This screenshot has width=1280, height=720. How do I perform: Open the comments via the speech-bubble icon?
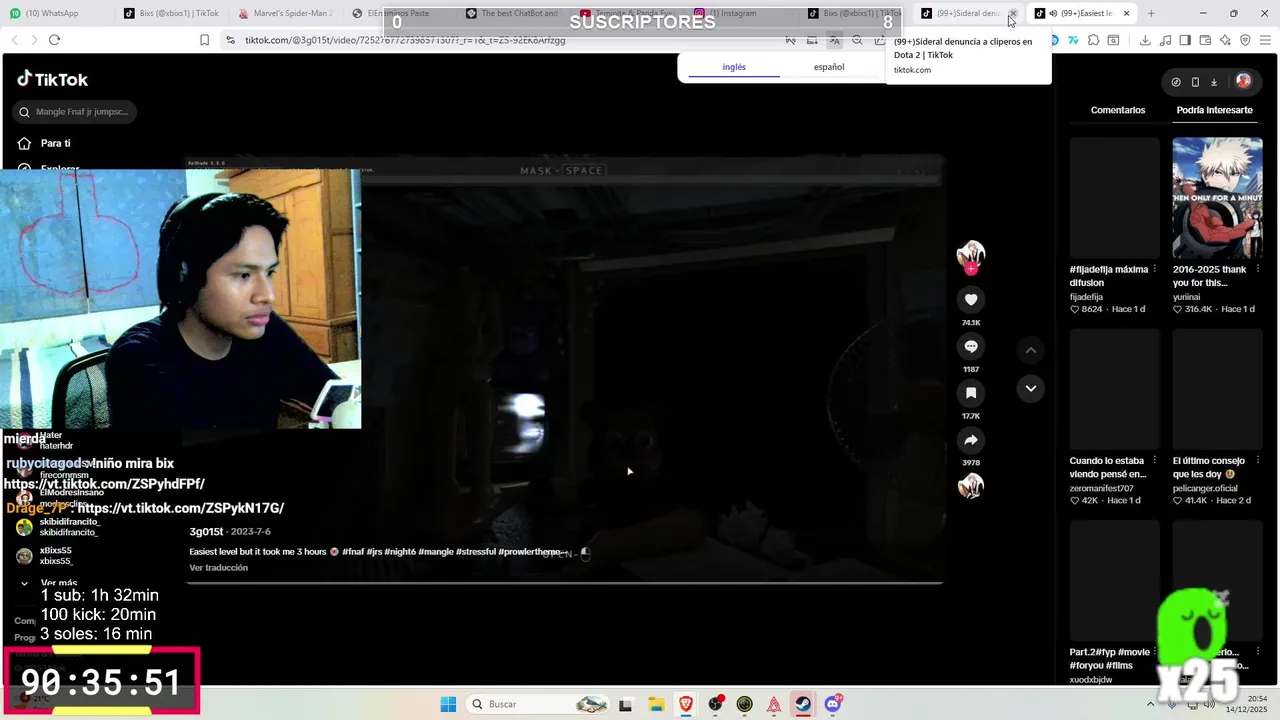970,346
